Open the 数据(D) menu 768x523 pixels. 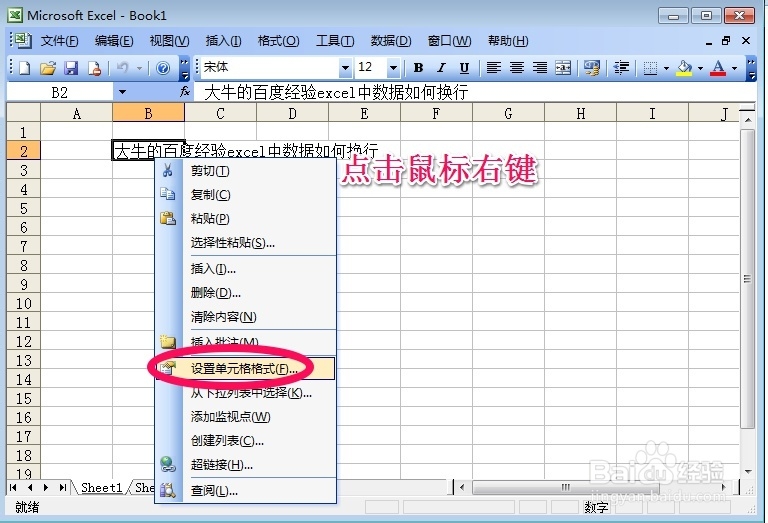tap(391, 41)
